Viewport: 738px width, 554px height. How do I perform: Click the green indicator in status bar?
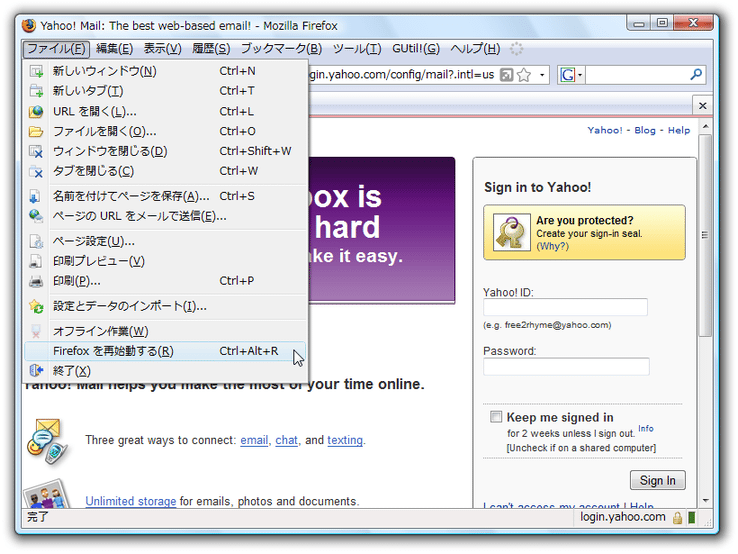point(691,518)
